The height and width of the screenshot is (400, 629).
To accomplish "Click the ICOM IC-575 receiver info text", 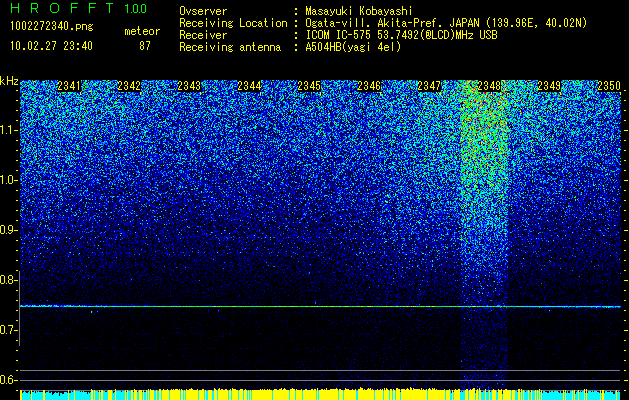I will [401, 35].
